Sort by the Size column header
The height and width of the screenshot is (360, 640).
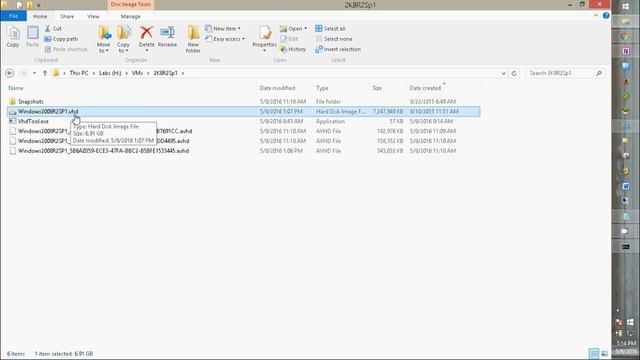click(377, 88)
